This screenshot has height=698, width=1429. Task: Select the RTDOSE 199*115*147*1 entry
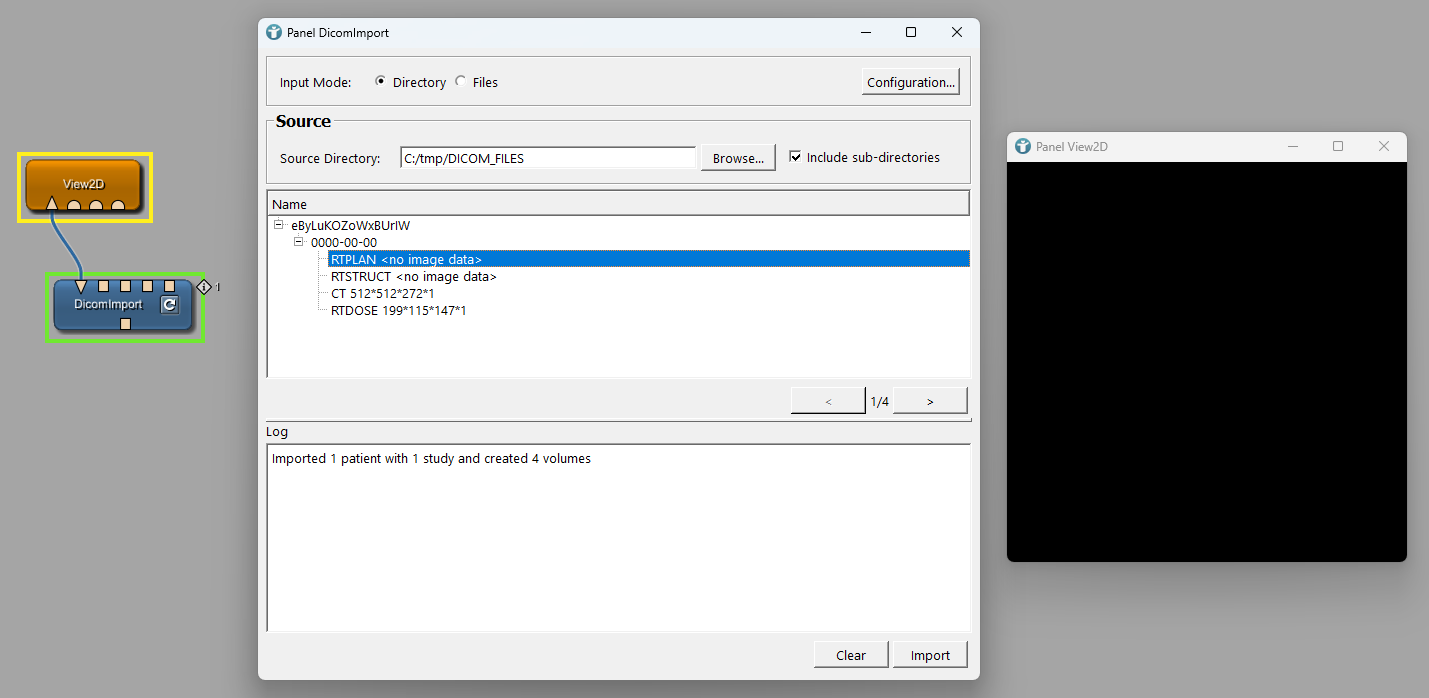[x=398, y=311]
